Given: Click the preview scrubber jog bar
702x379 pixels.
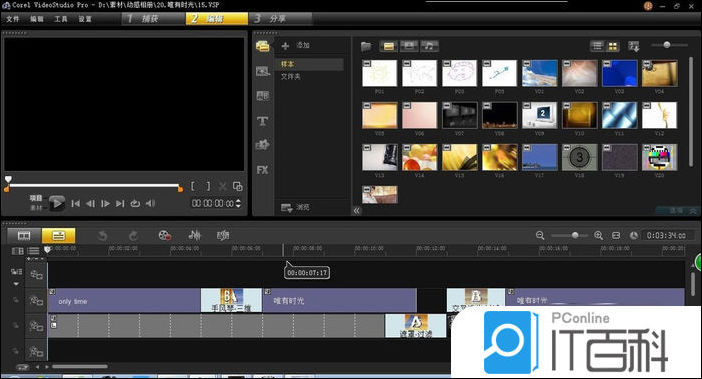Looking at the screenshot, I should (x=94, y=185).
